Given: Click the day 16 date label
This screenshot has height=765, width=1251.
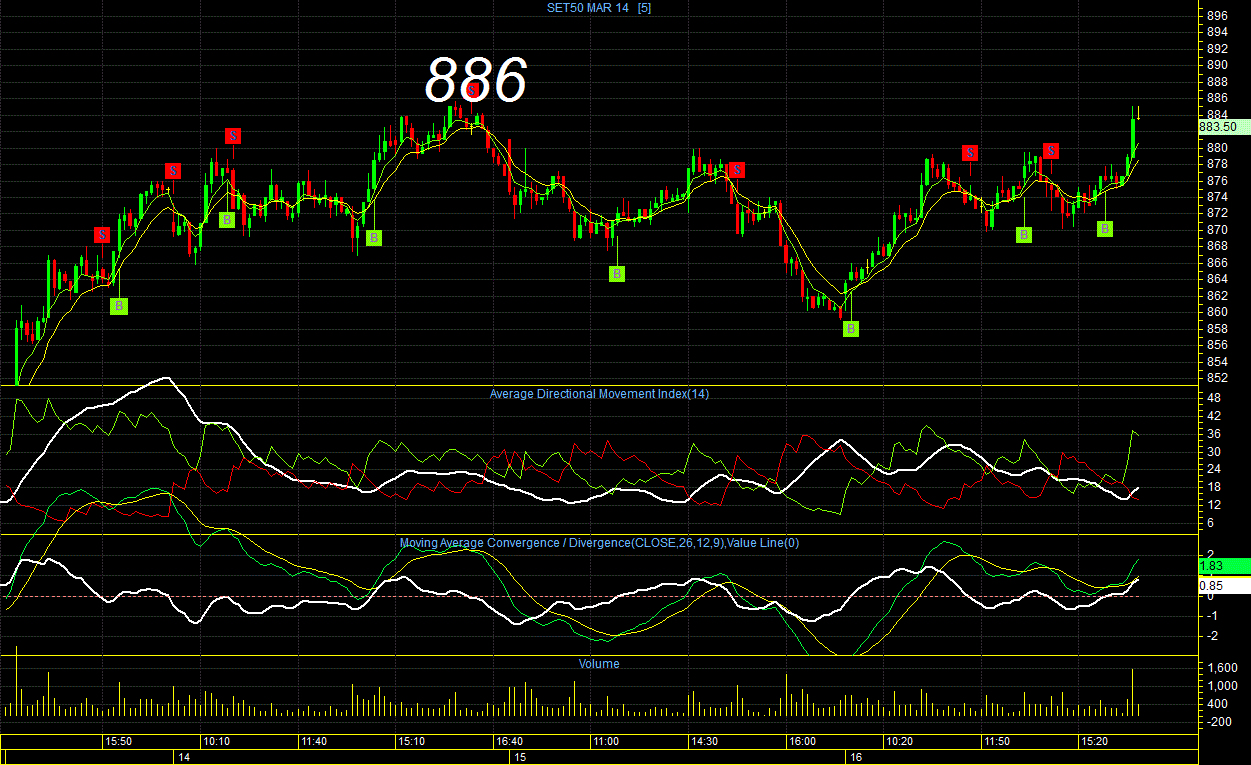Looking at the screenshot, I should (x=856, y=758).
